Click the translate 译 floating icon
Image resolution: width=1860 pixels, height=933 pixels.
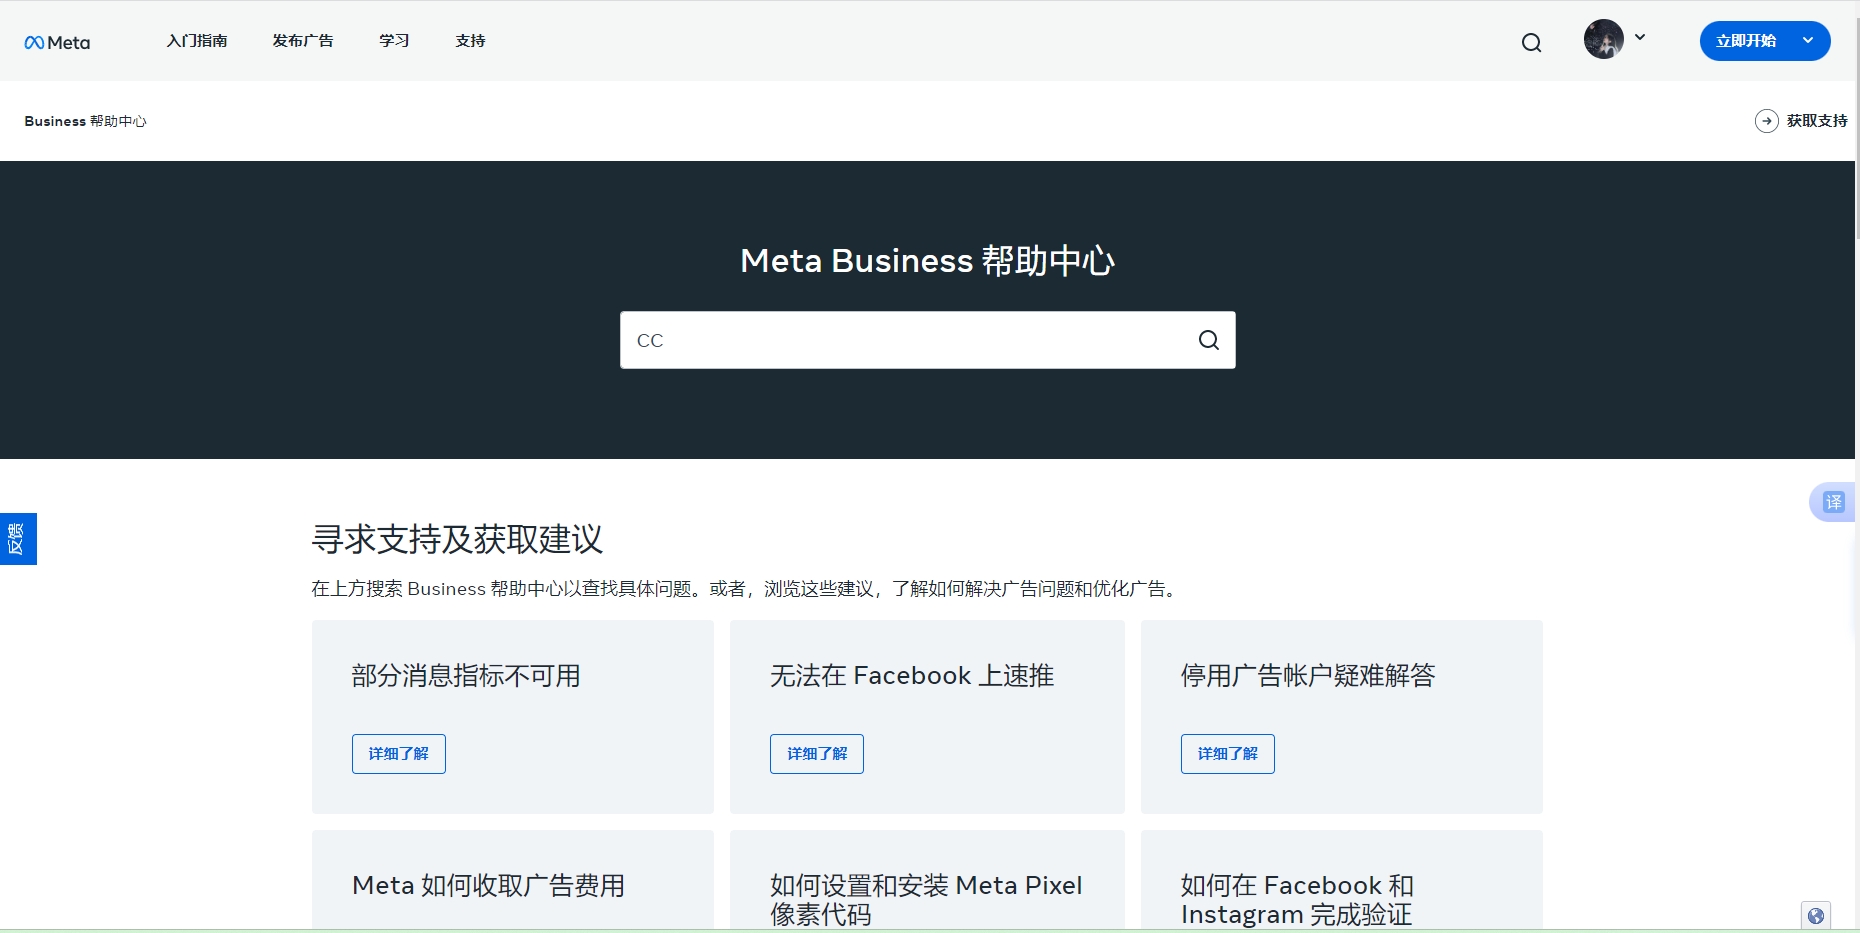(x=1833, y=502)
